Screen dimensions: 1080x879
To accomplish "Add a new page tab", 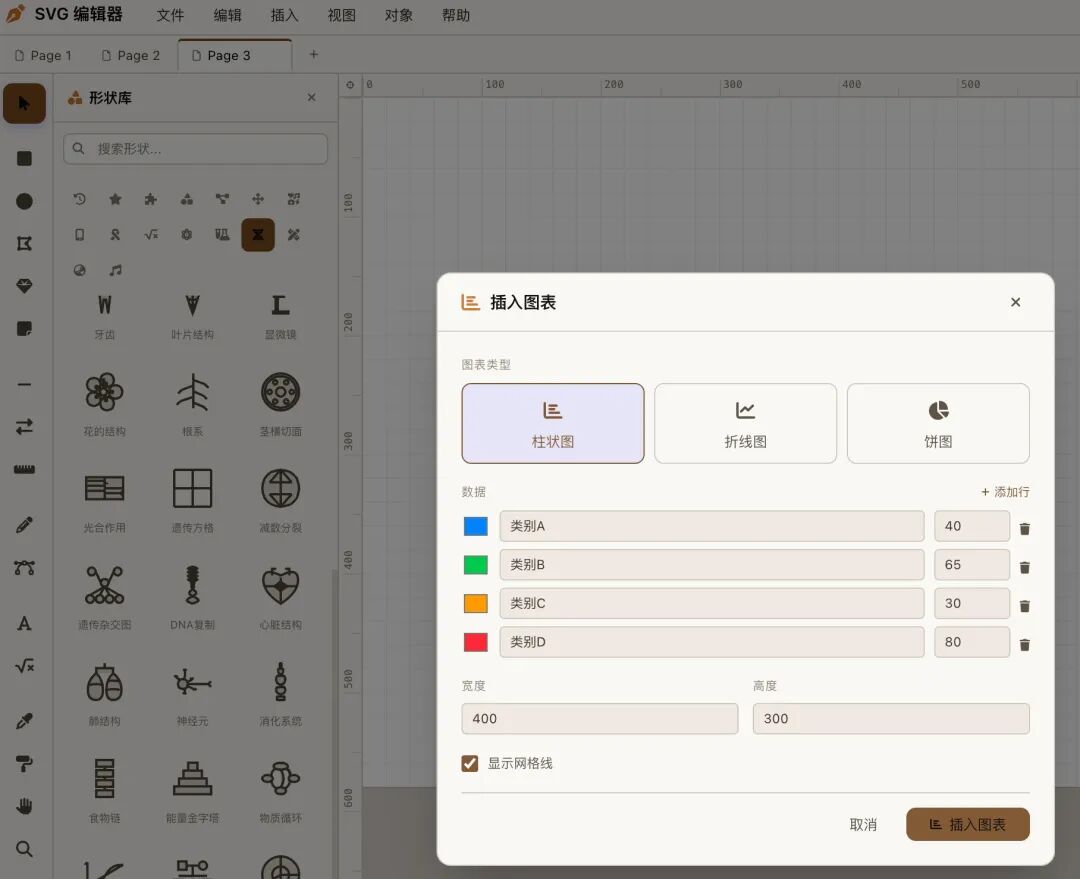I will (313, 54).
